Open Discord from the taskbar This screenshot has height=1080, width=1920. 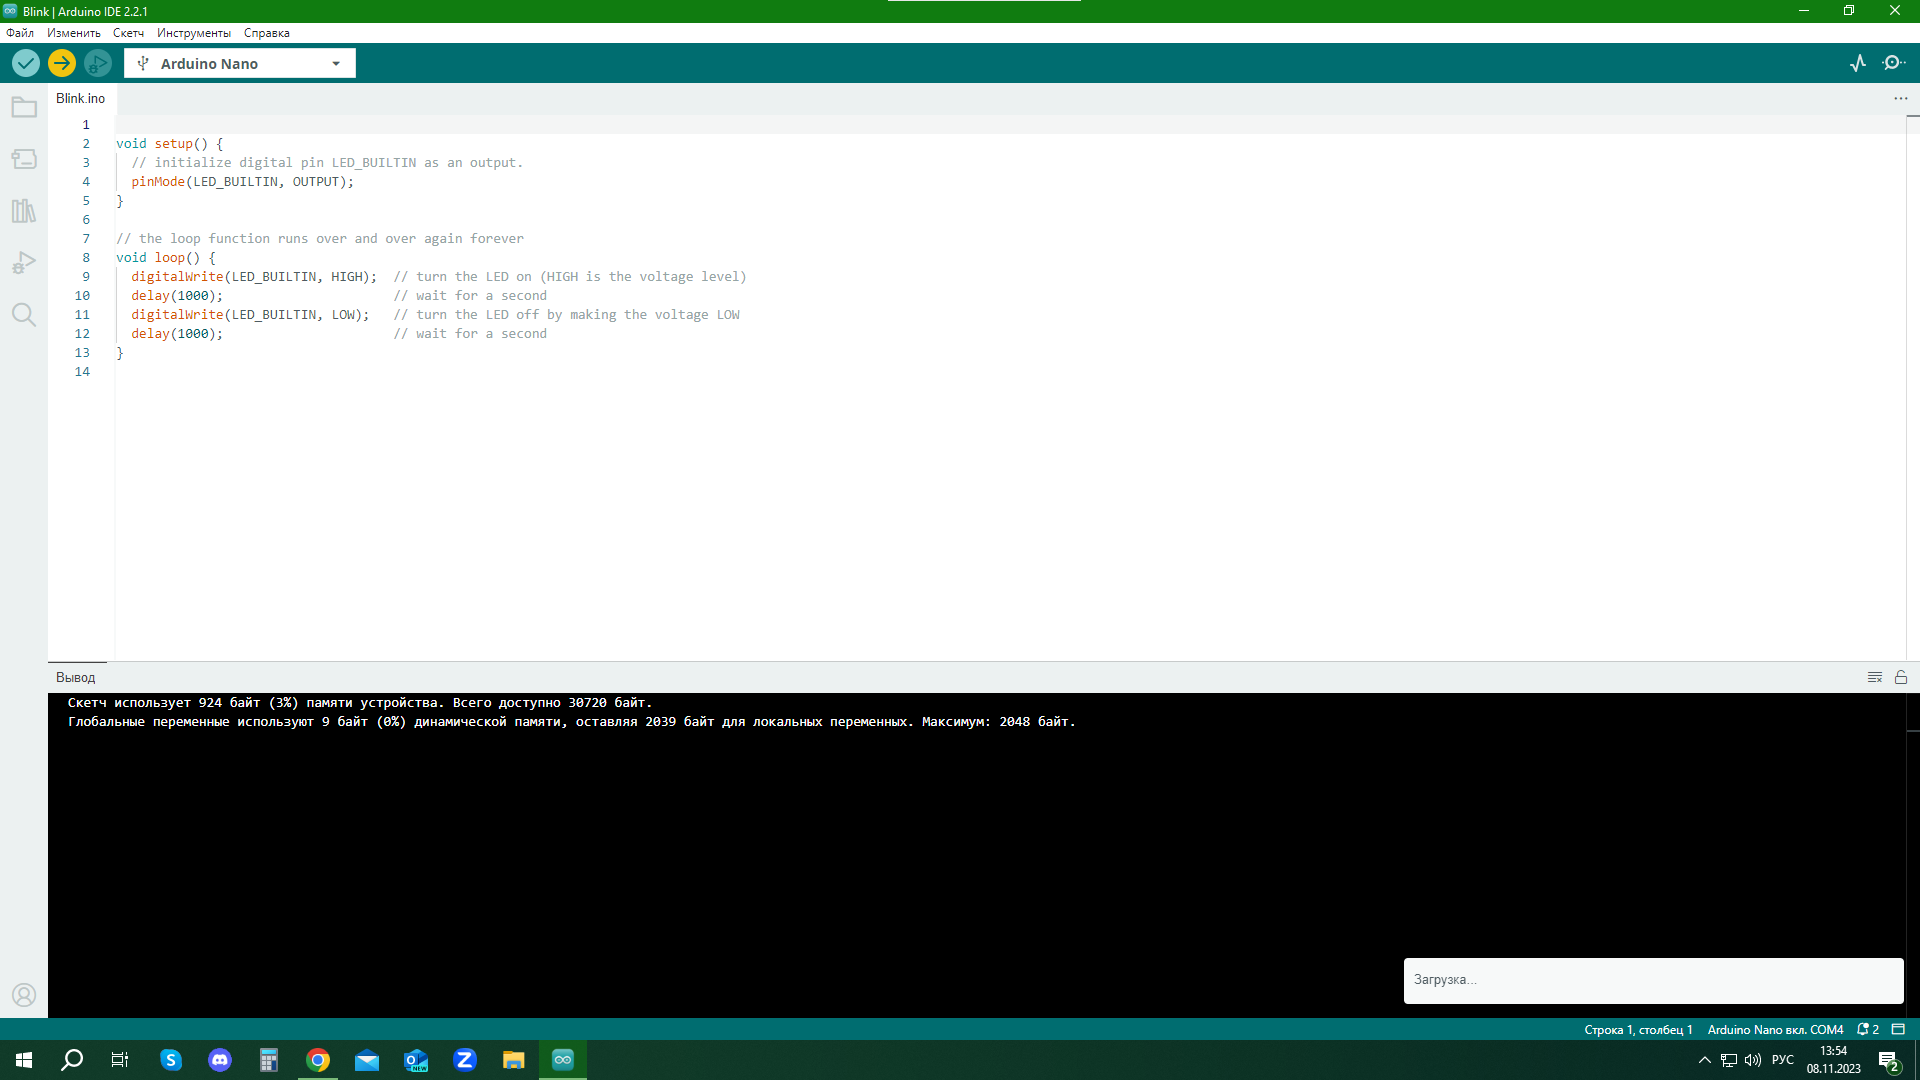pos(220,1060)
